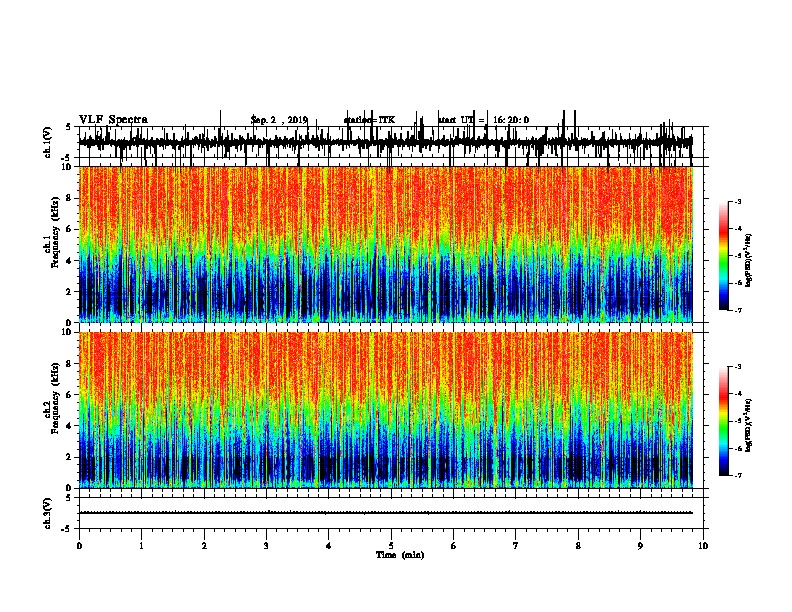
Task: Click the '-3' label on ch.1 color scale
Action: click(738, 201)
